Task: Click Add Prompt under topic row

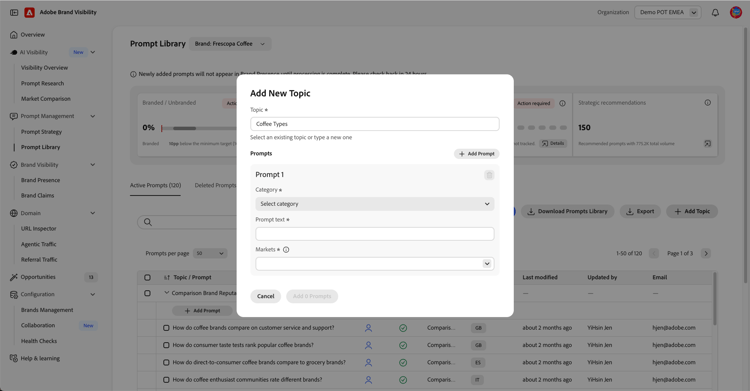Action: click(202, 311)
